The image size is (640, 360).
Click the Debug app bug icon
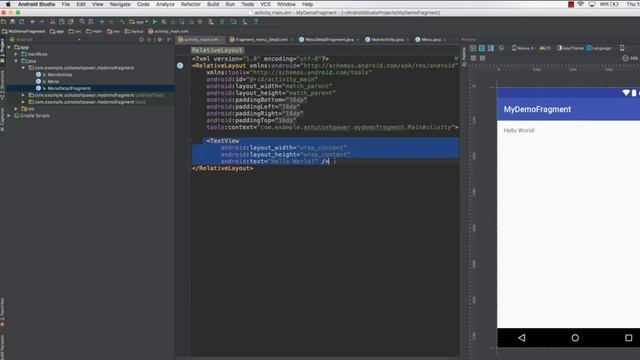[x=164, y=22]
